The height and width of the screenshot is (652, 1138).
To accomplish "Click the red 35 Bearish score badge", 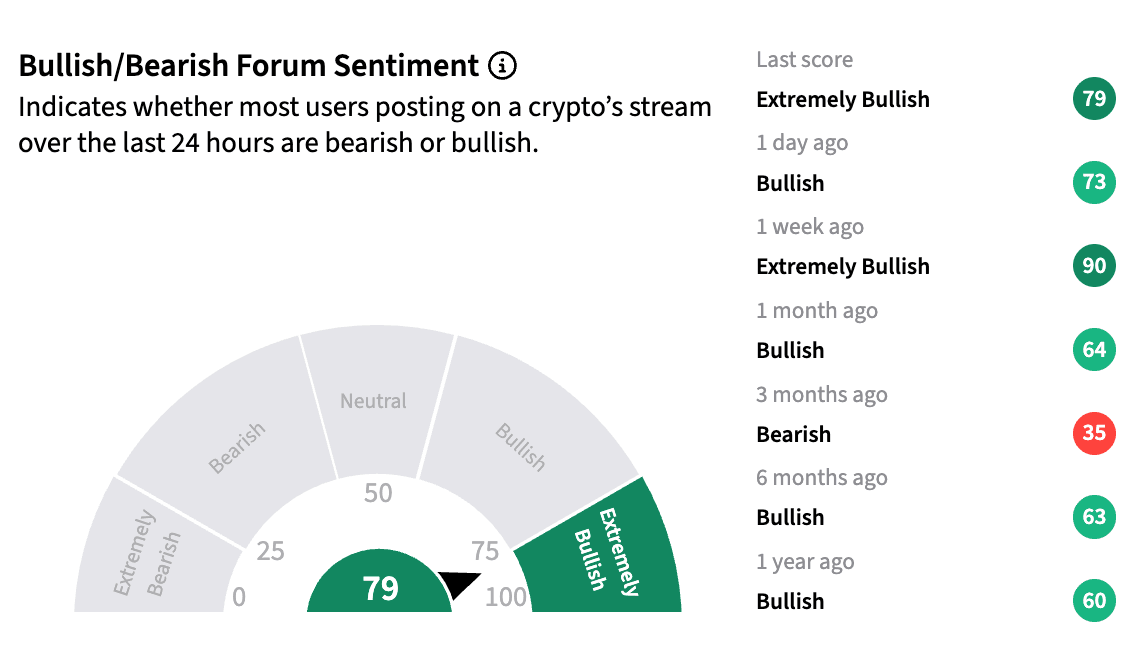I will [1094, 433].
